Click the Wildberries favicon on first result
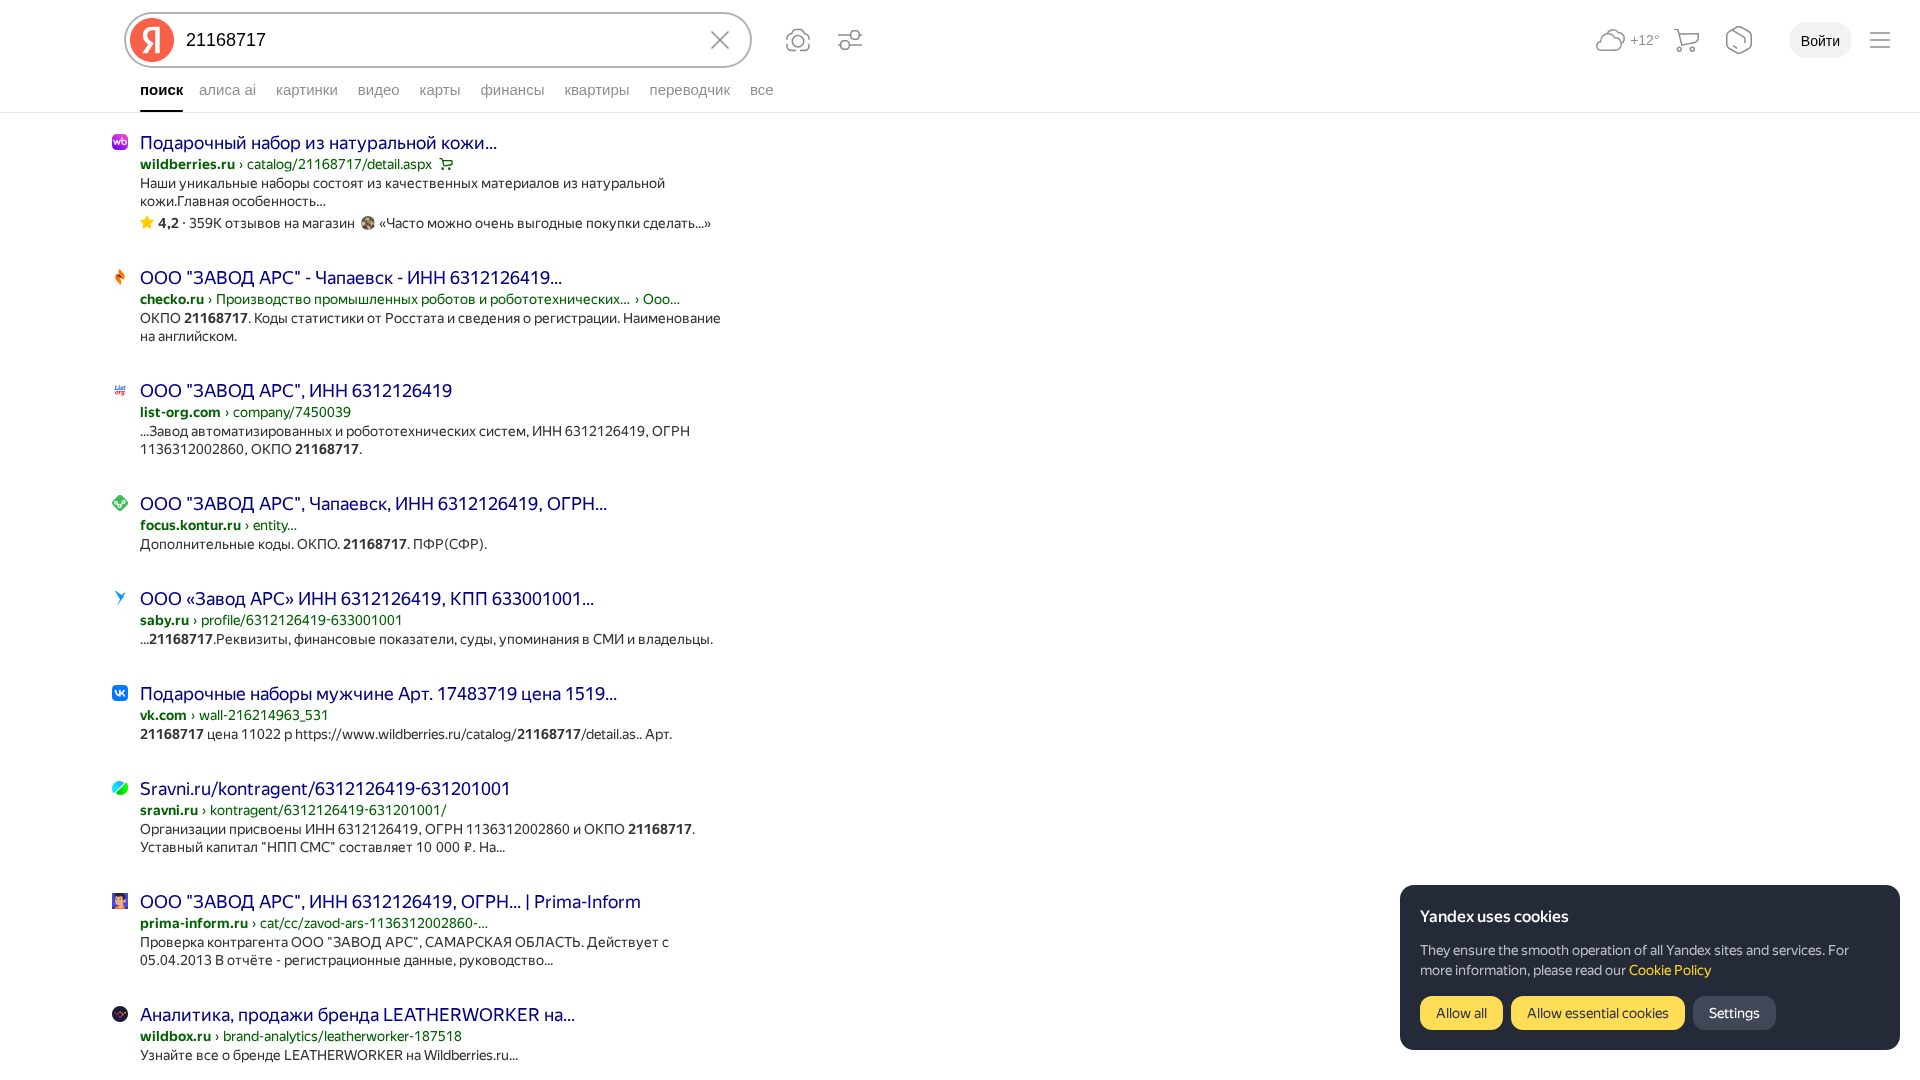Screen dimensions: 1920x1080 coord(120,142)
